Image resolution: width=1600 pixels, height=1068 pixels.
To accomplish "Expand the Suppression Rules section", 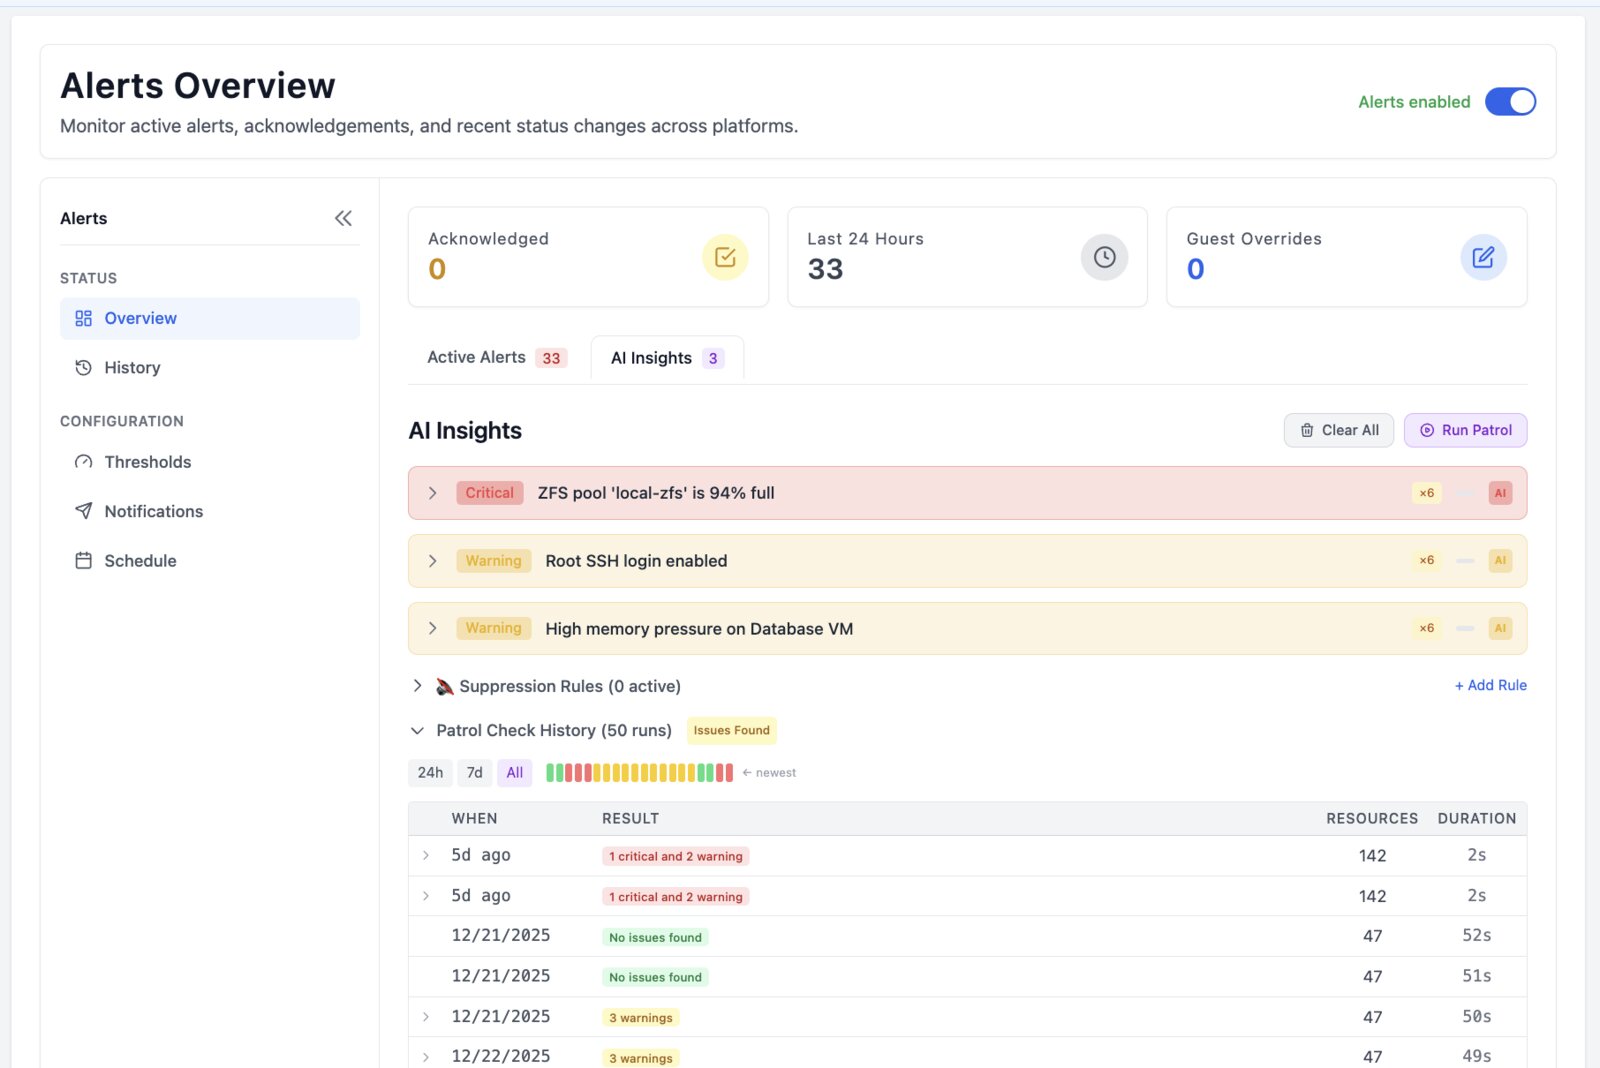I will pyautogui.click(x=417, y=686).
